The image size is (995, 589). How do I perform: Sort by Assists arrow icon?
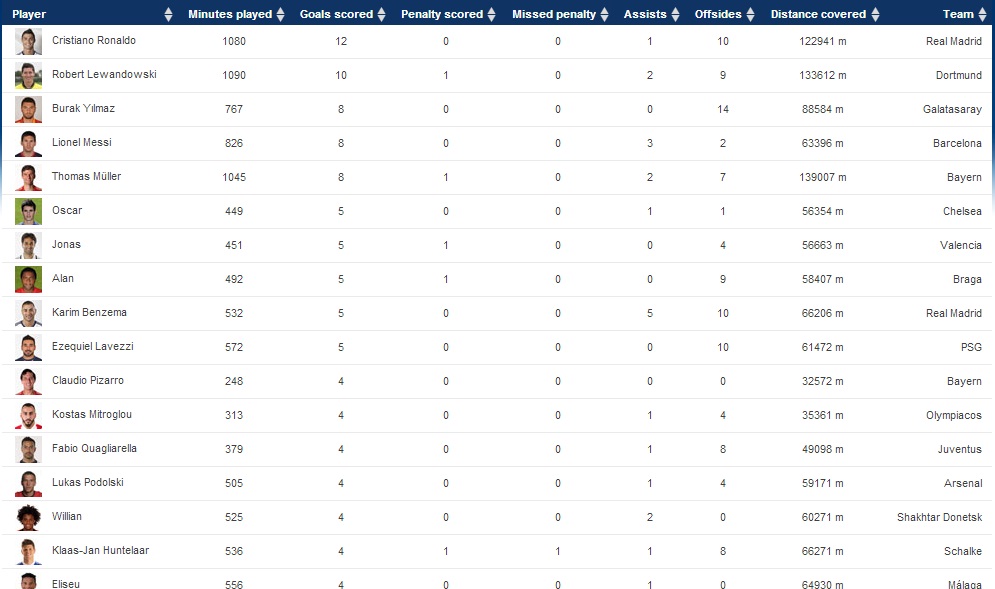point(675,14)
